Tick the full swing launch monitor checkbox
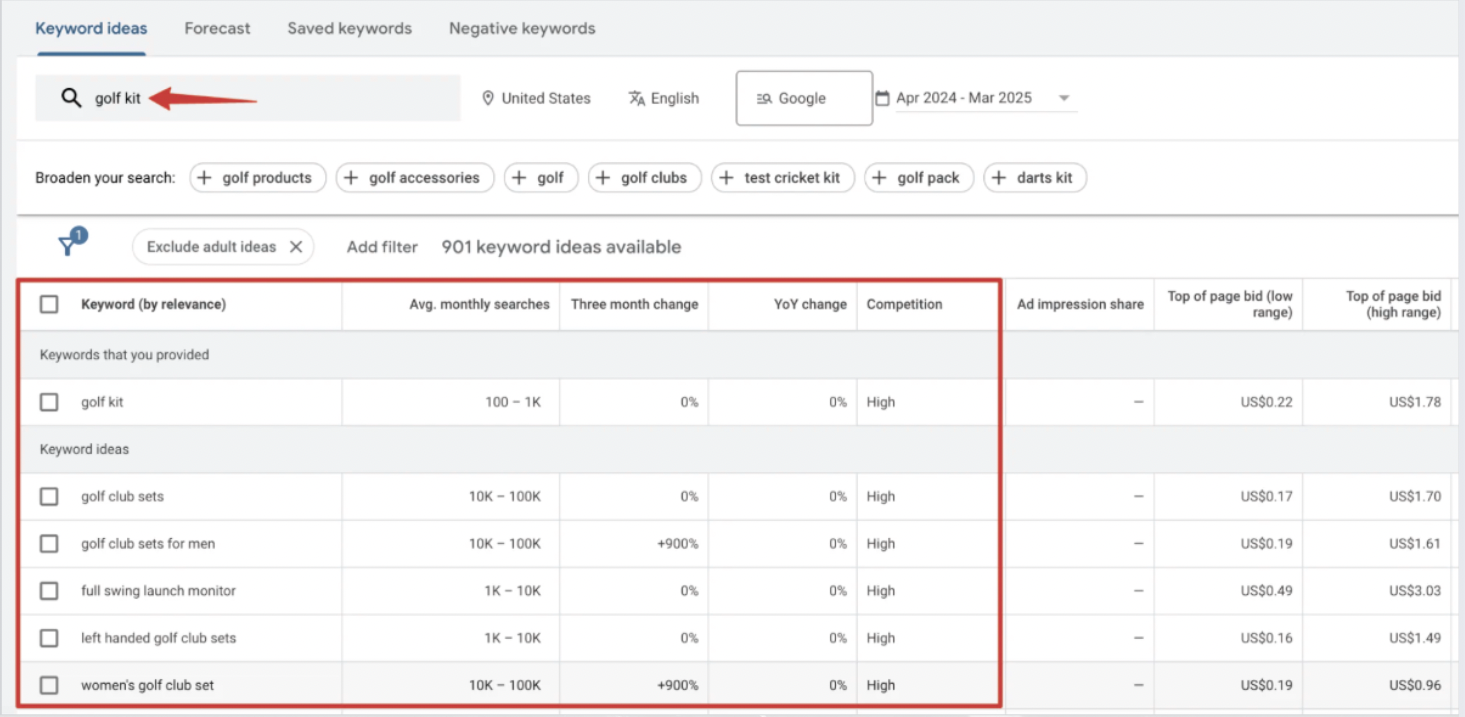1465x717 pixels. [49, 591]
